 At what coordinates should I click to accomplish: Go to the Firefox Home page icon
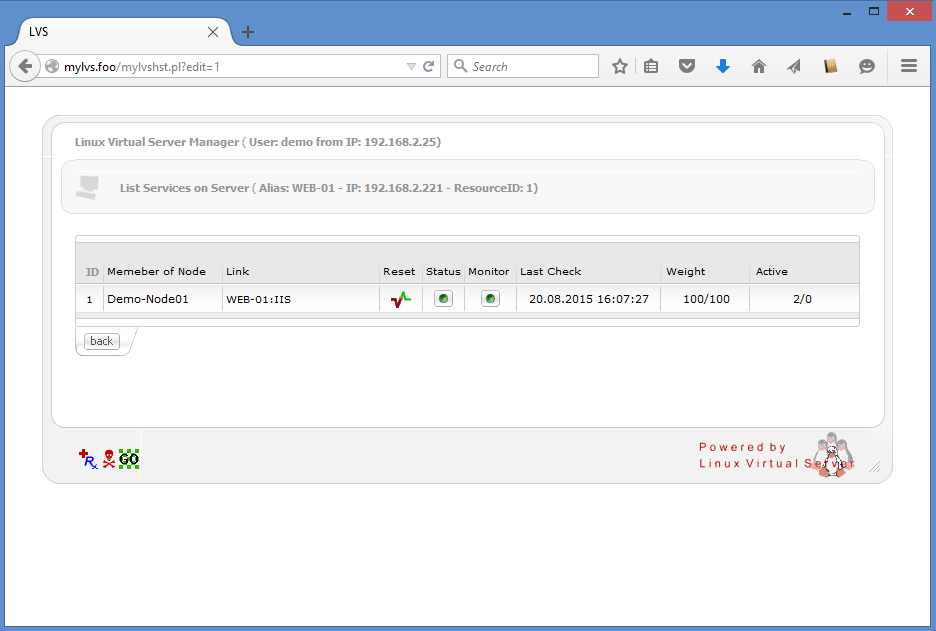coord(759,67)
